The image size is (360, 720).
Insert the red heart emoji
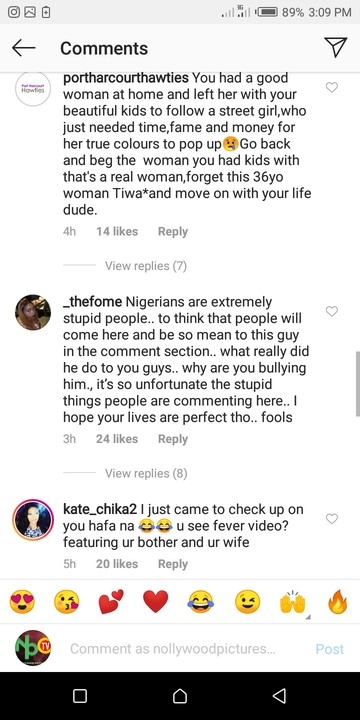click(156, 602)
